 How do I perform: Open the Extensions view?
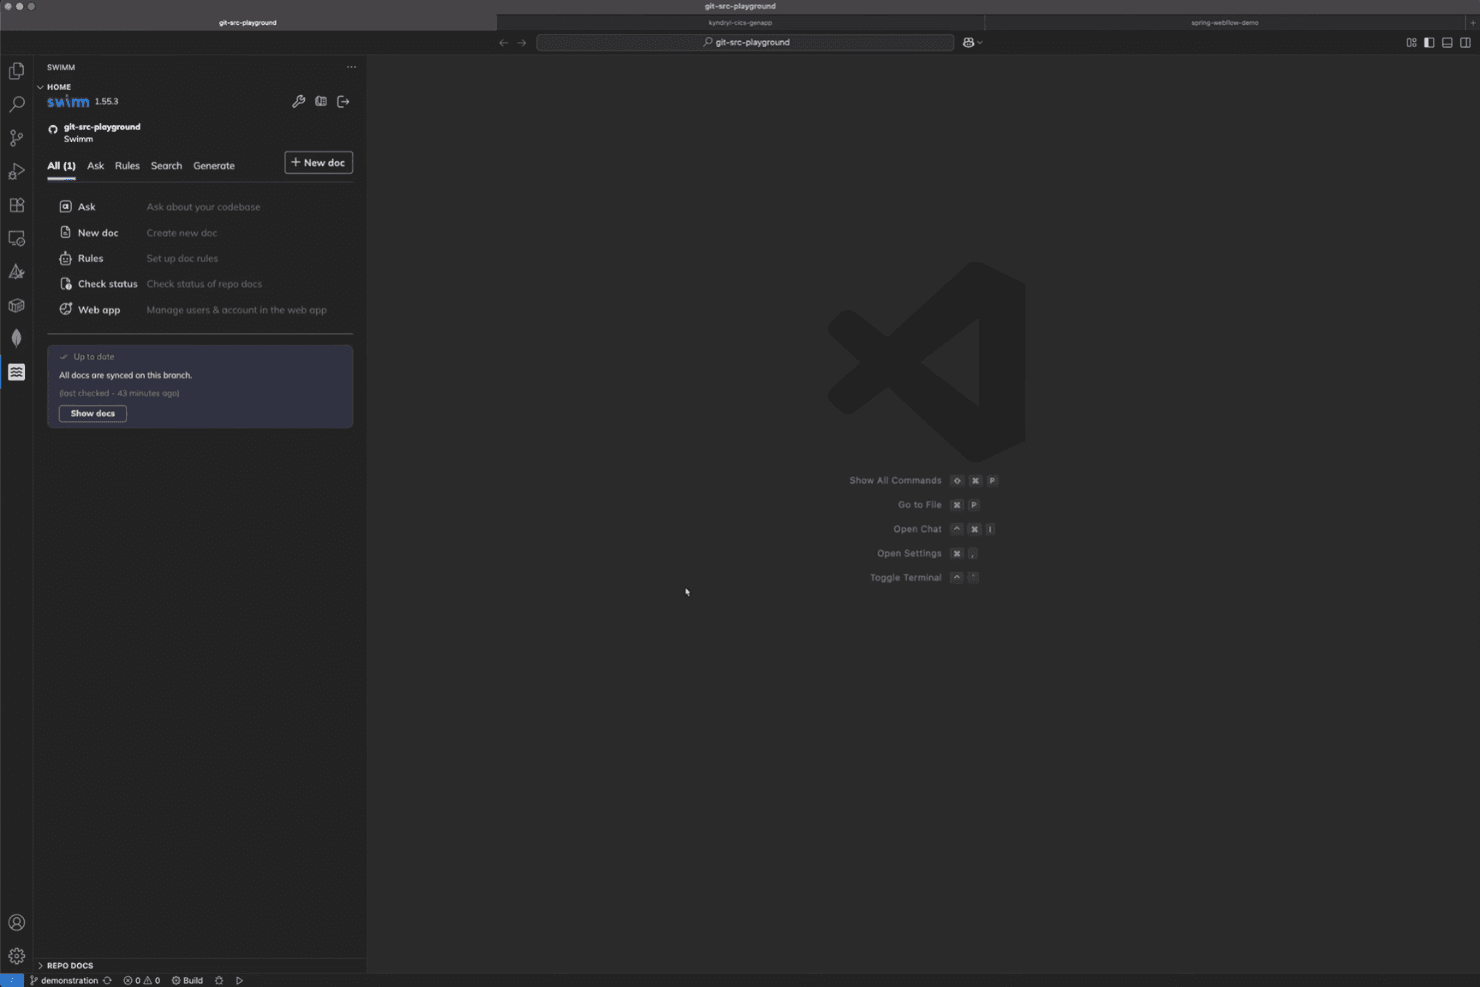[x=16, y=205]
